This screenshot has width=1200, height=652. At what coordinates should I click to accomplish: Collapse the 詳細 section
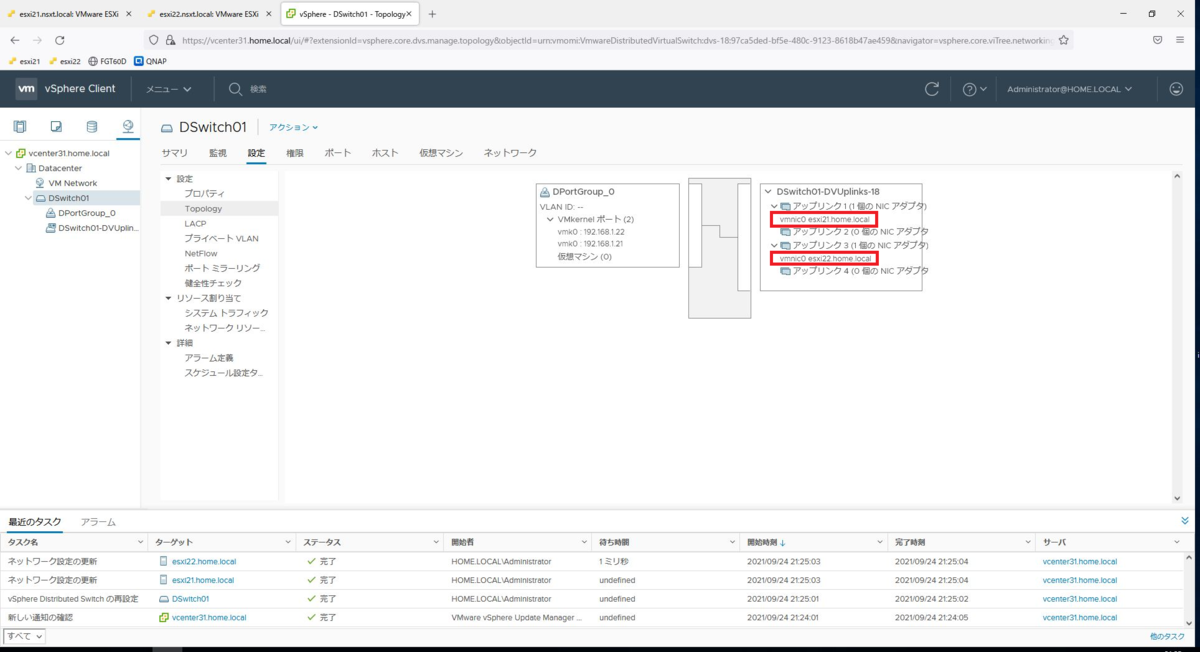pos(168,342)
